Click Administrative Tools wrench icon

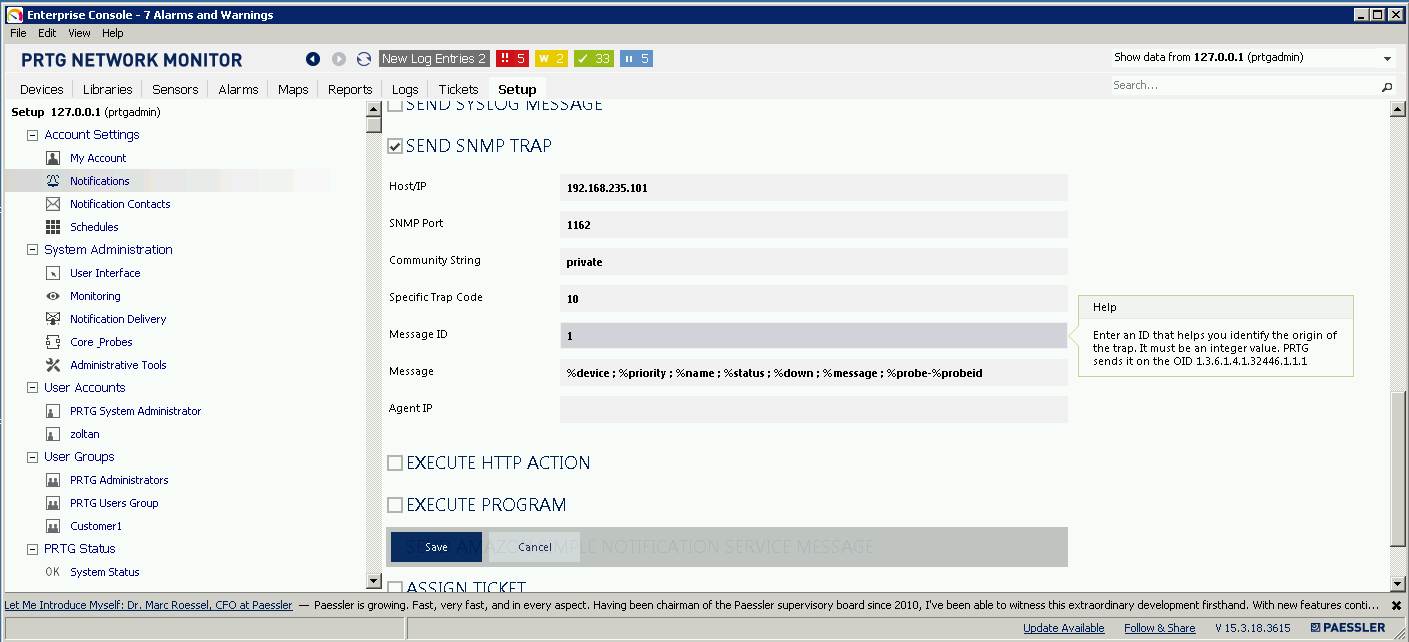coord(53,365)
